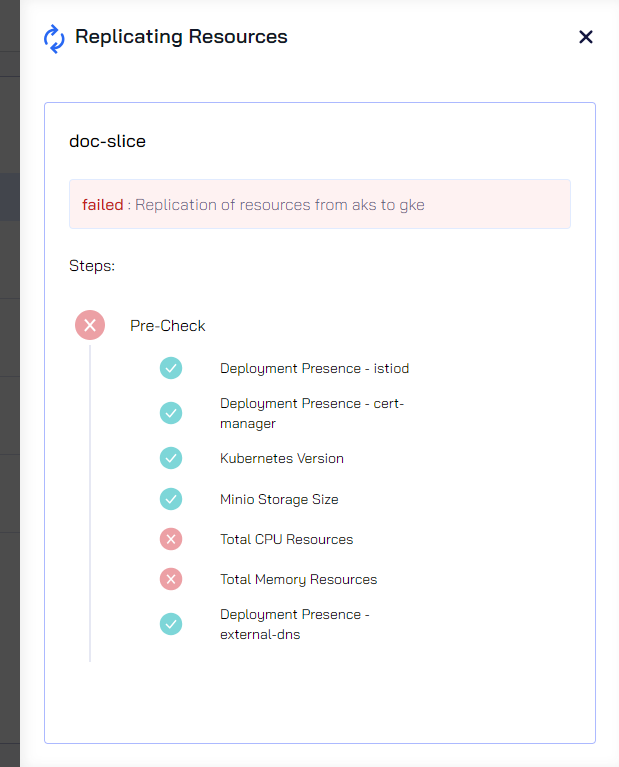The image size is (619, 767).
Task: Click the doc-slice heading
Action: tap(107, 141)
